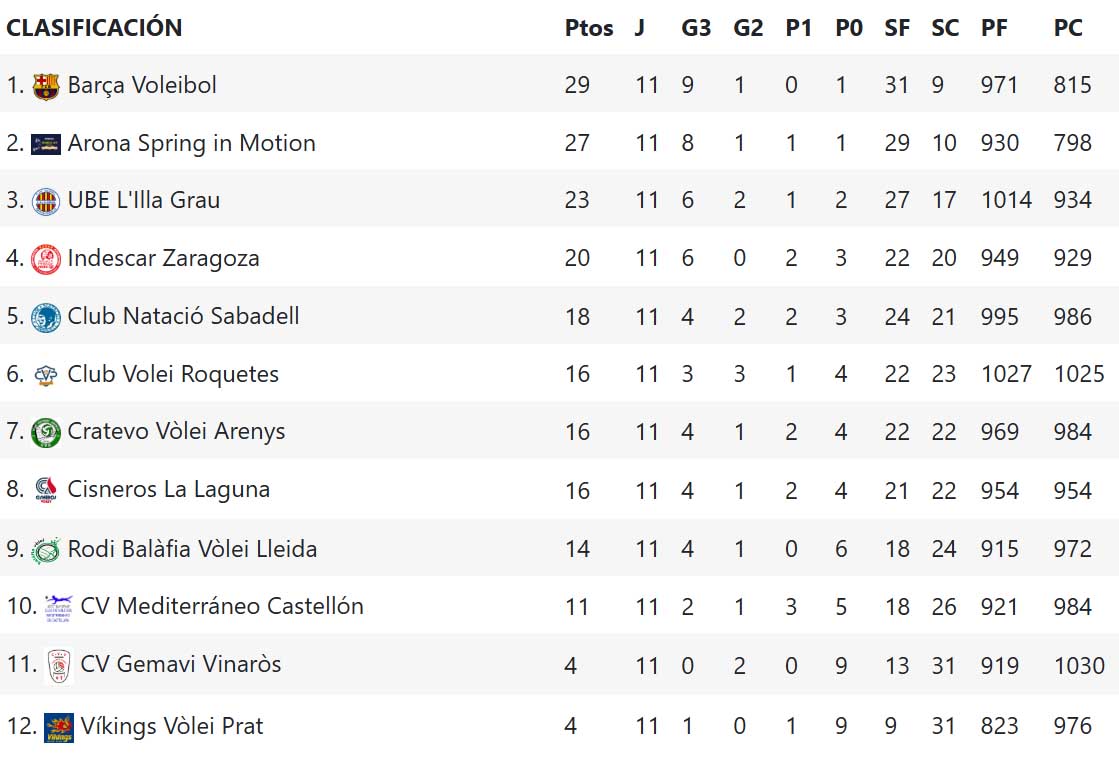Viewport: 1119px width, 759px height.
Task: Click the Indescar Zaragoza red logo
Action: (x=46, y=259)
